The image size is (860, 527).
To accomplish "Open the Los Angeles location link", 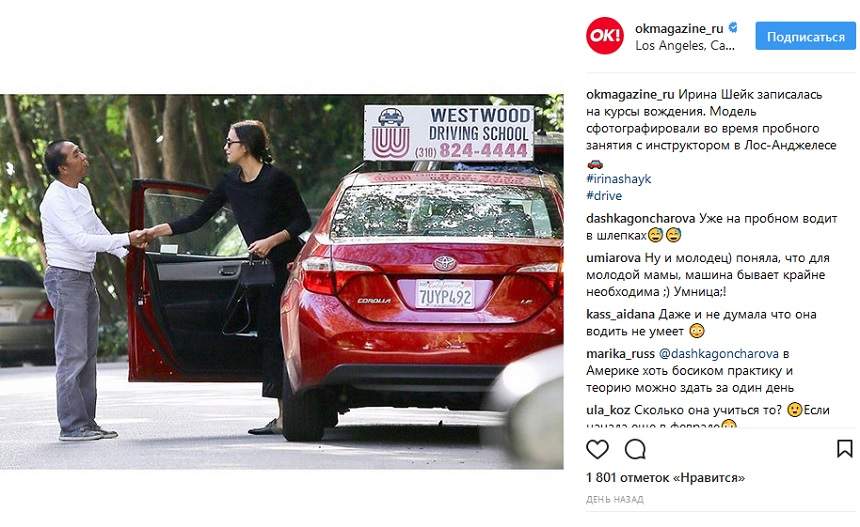I will tap(685, 46).
